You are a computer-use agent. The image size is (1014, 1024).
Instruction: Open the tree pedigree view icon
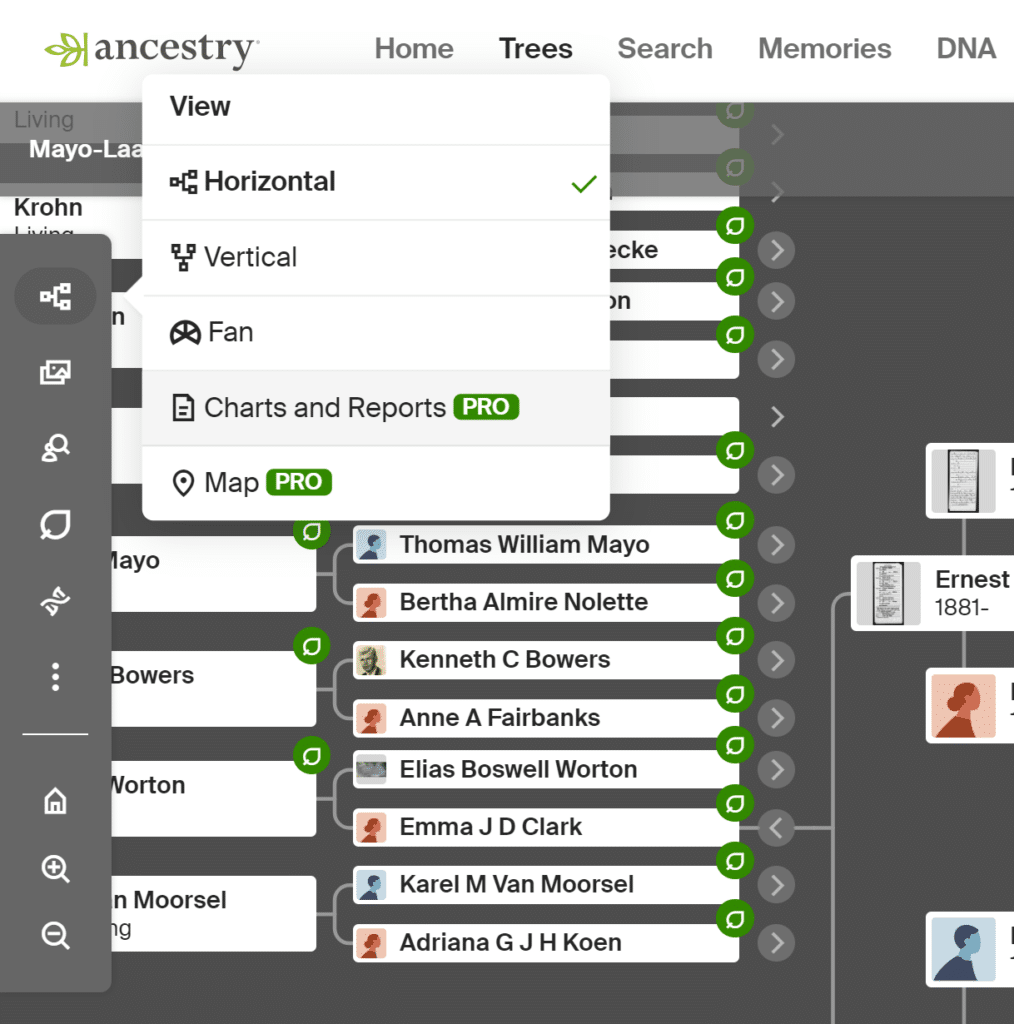[55, 296]
